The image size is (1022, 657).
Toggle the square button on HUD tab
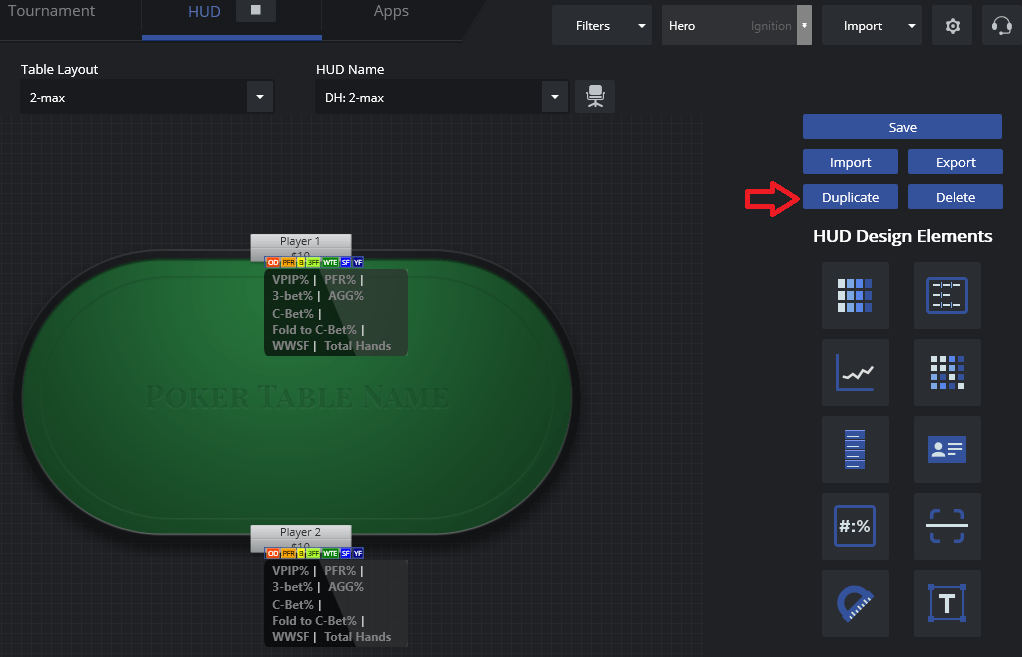(x=256, y=10)
